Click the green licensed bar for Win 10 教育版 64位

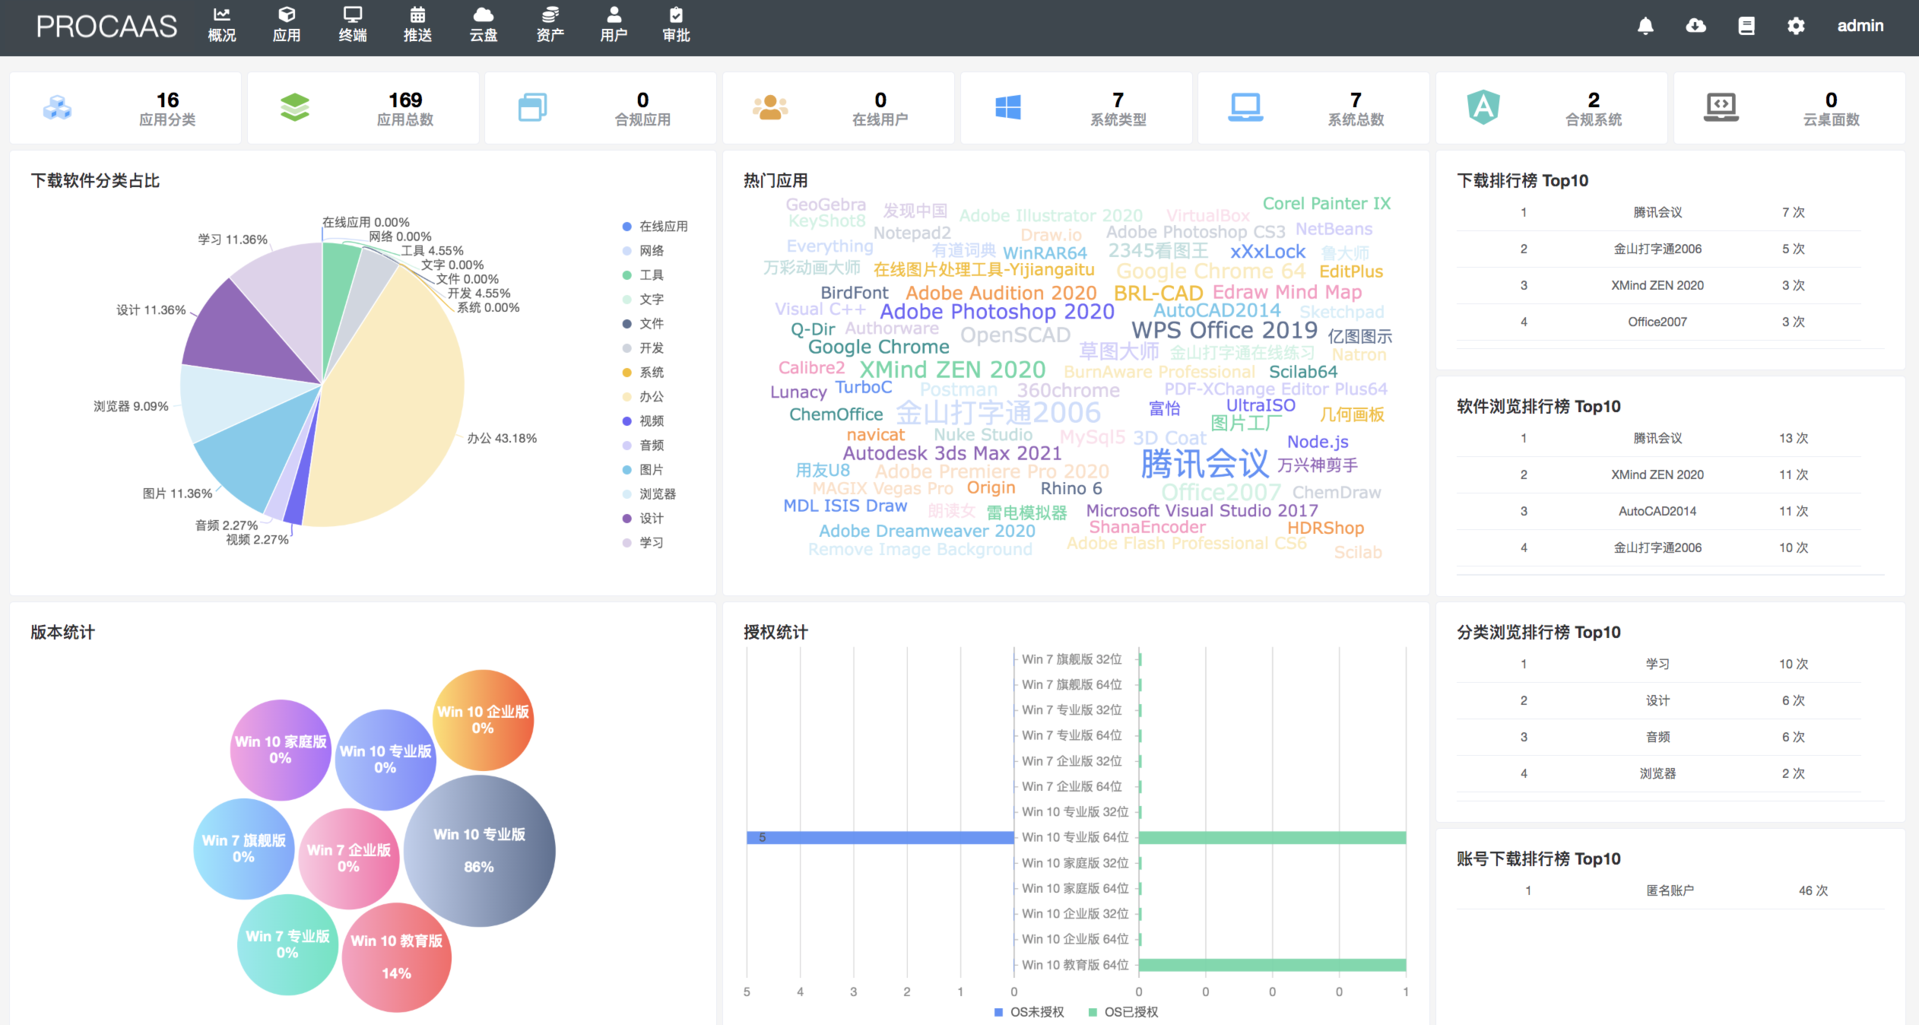click(1272, 965)
